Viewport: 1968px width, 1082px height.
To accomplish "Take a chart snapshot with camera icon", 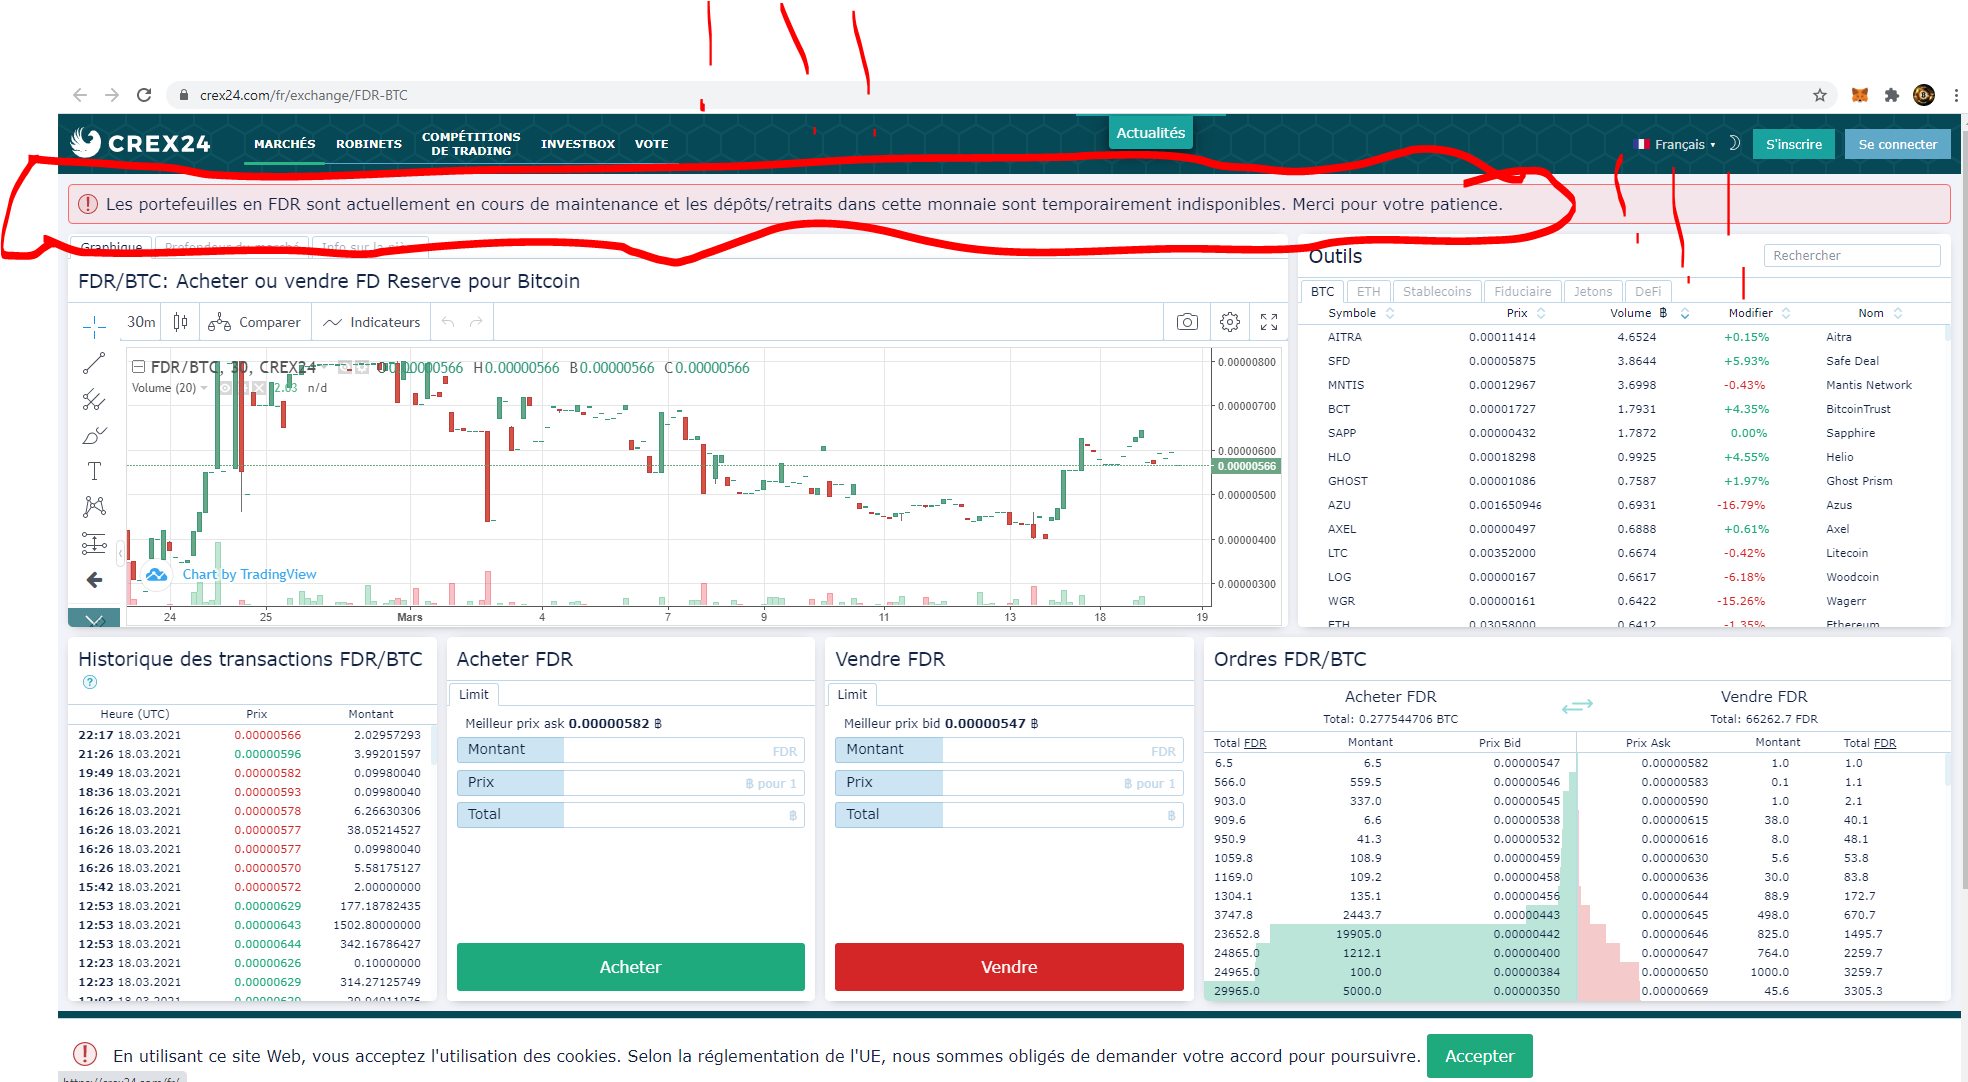I will coord(1187,322).
